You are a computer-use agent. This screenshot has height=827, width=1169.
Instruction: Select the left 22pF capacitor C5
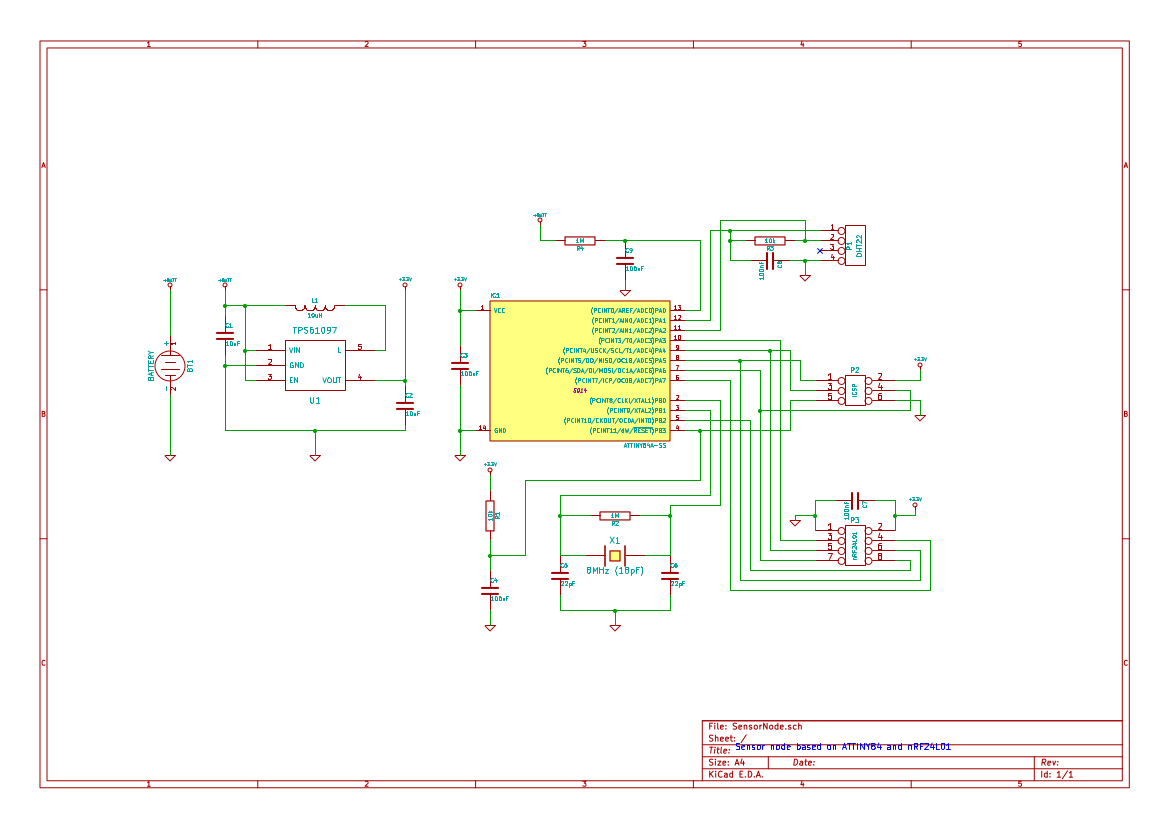point(560,576)
